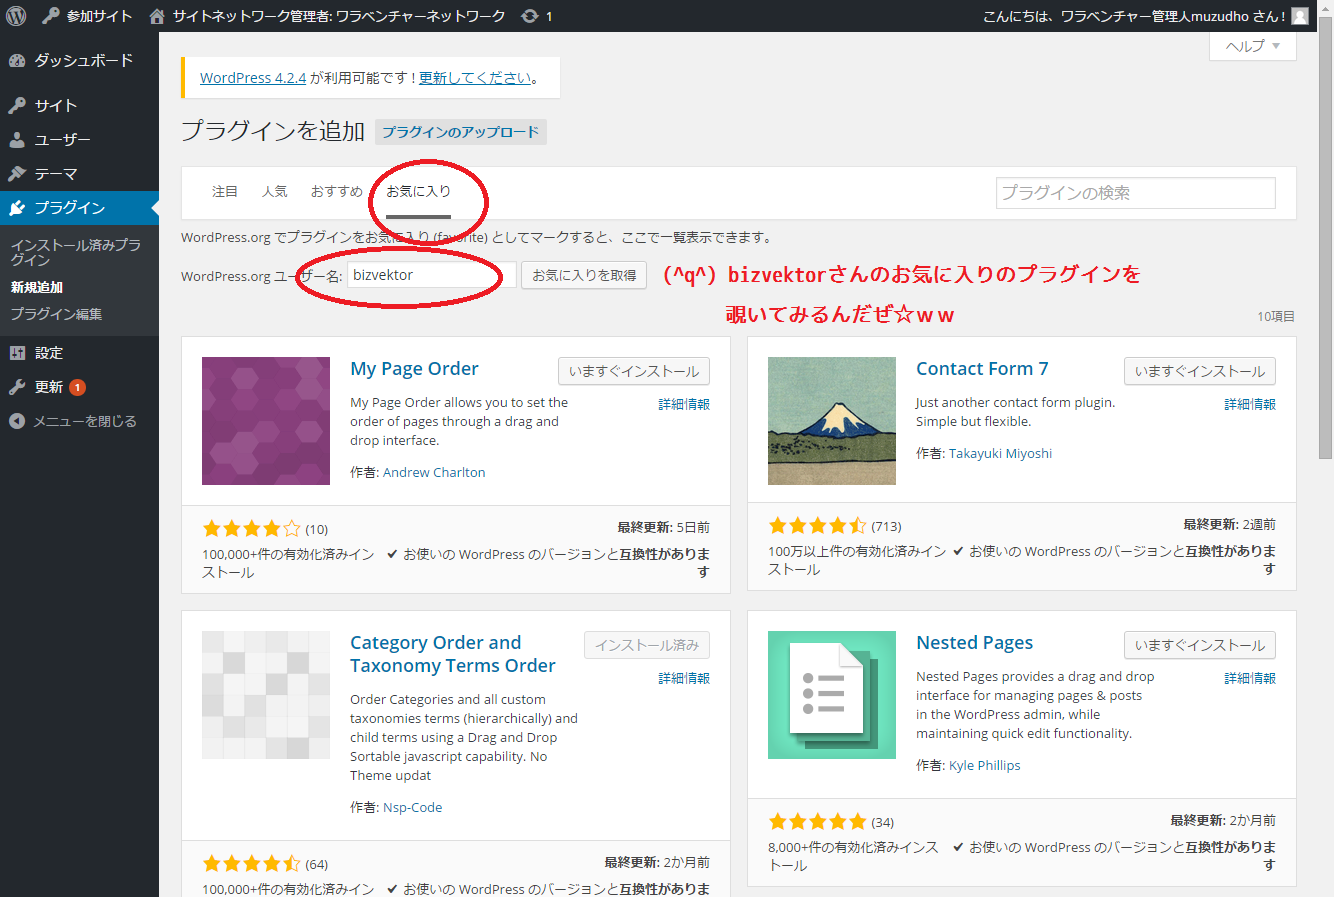Click the プラグイン plug icon in sidebar
The width and height of the screenshot is (1334, 897).
pyautogui.click(x=17, y=208)
